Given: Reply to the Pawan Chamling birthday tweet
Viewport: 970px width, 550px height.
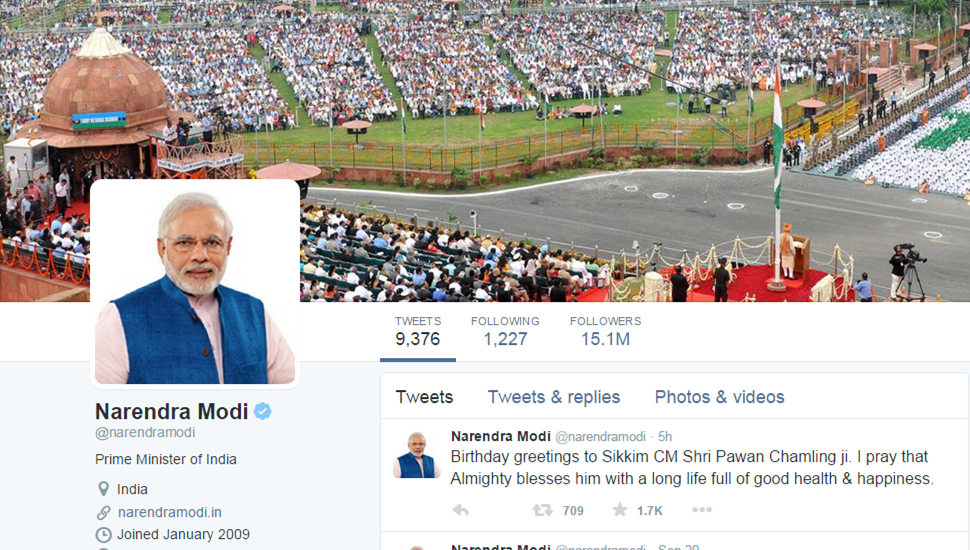Looking at the screenshot, I should point(461,510).
